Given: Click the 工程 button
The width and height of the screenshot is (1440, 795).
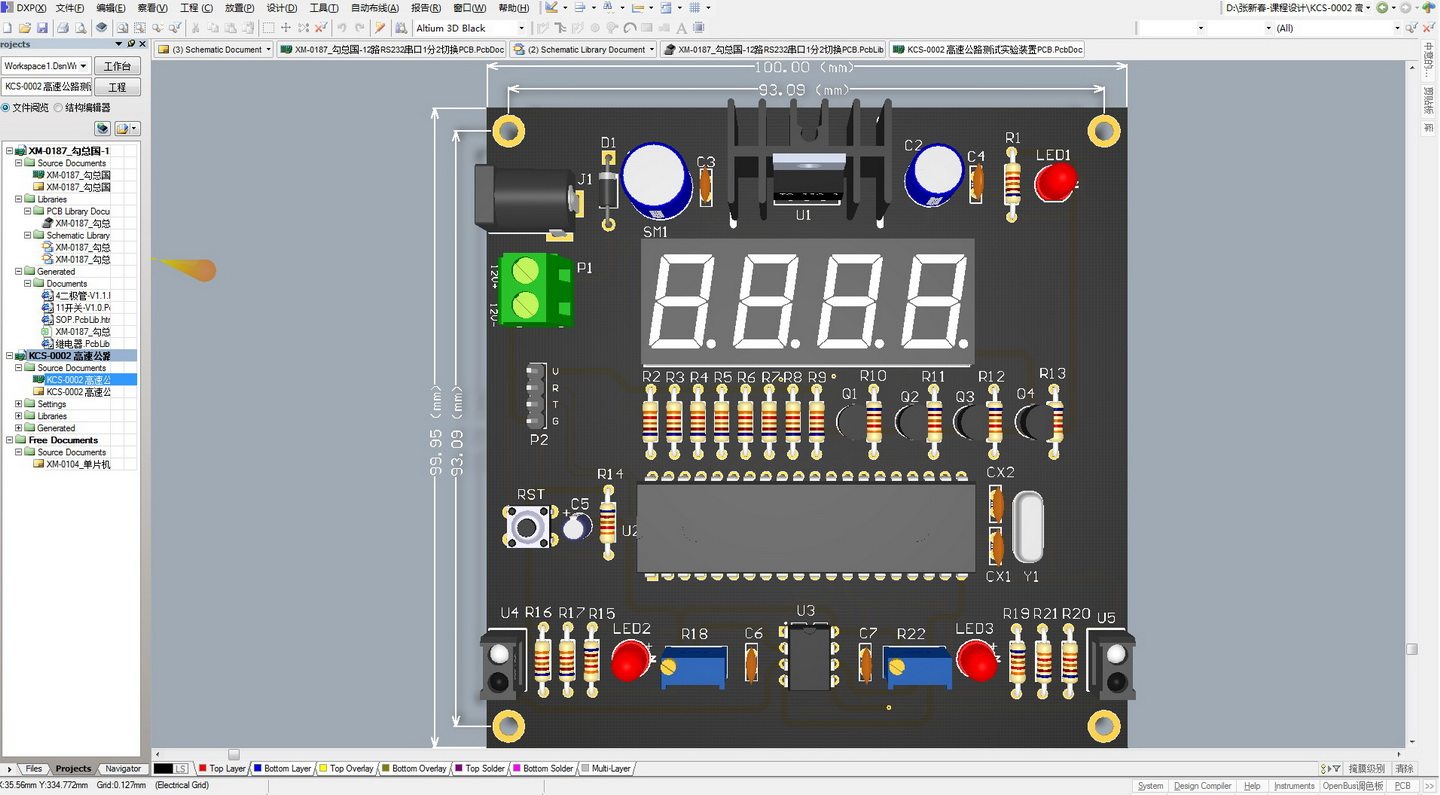Looking at the screenshot, I should point(117,87).
